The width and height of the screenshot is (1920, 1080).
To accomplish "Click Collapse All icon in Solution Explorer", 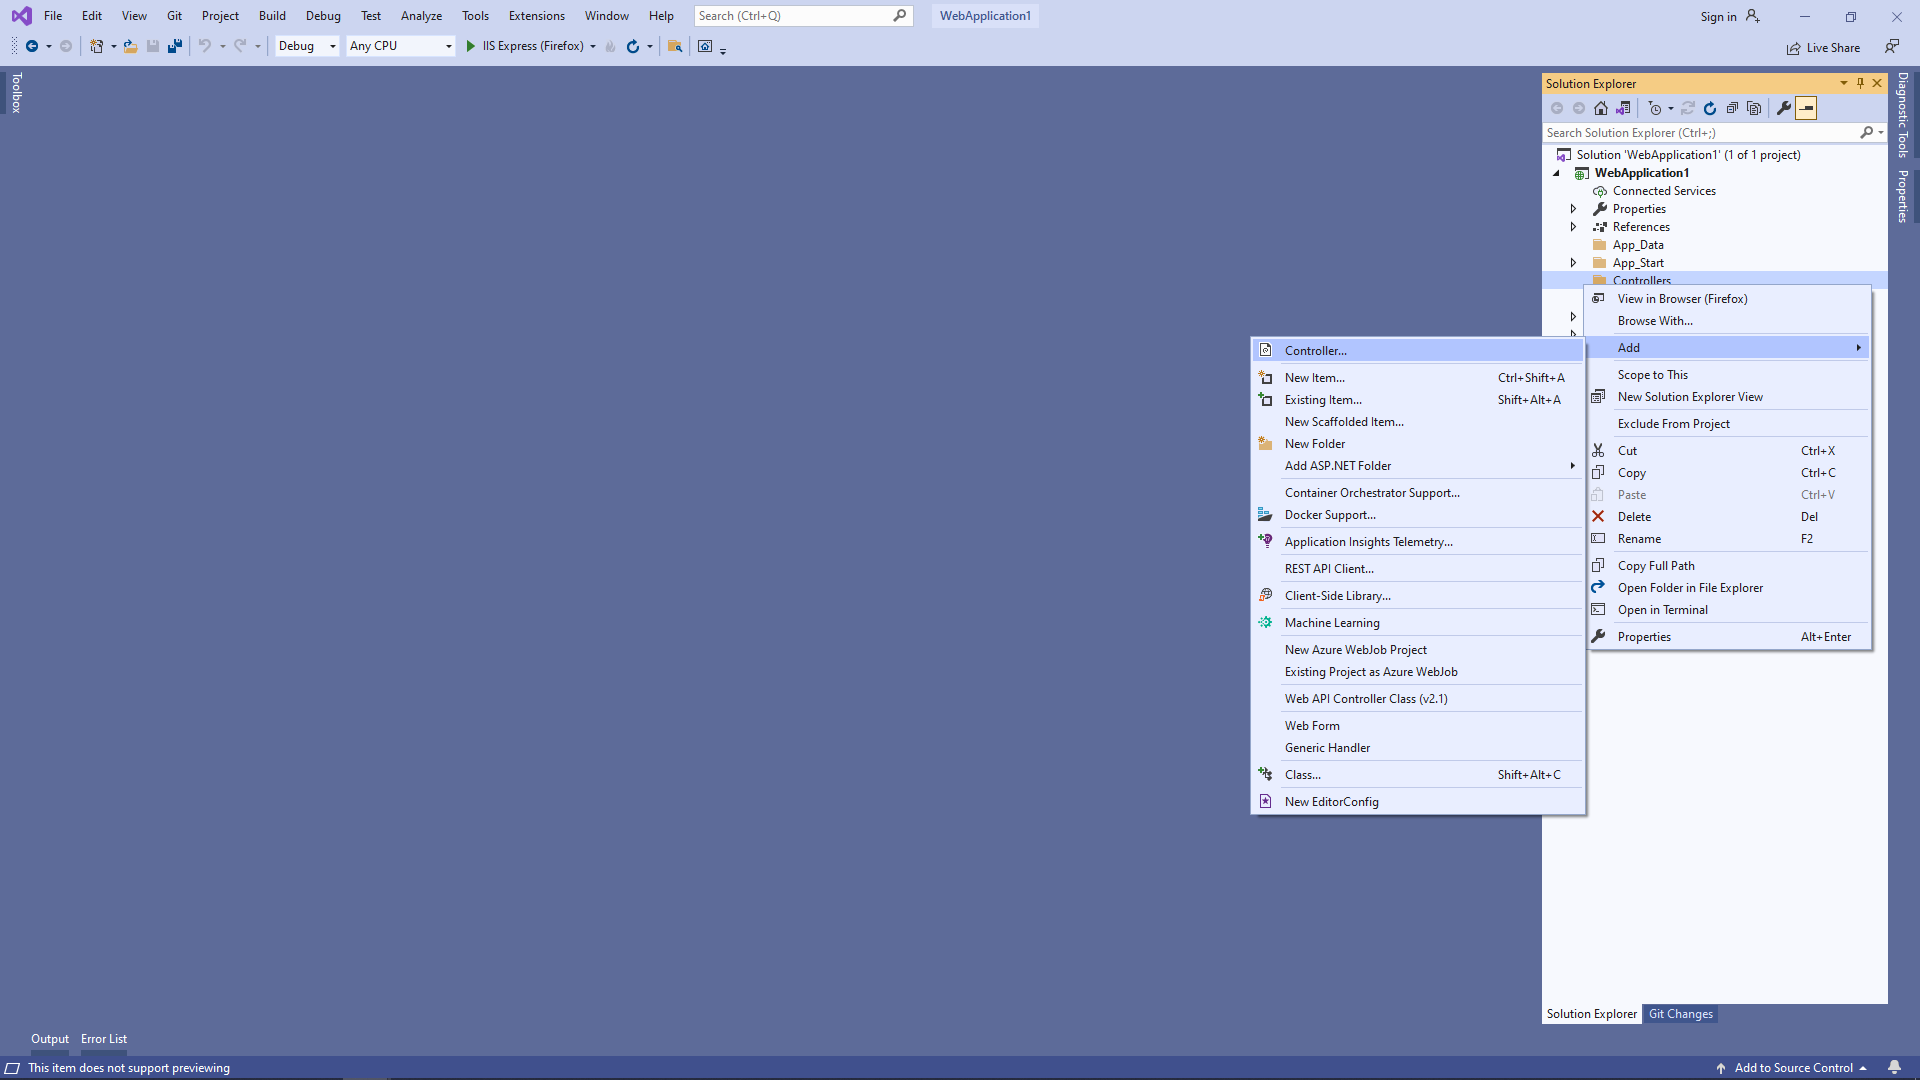I will 1732,108.
